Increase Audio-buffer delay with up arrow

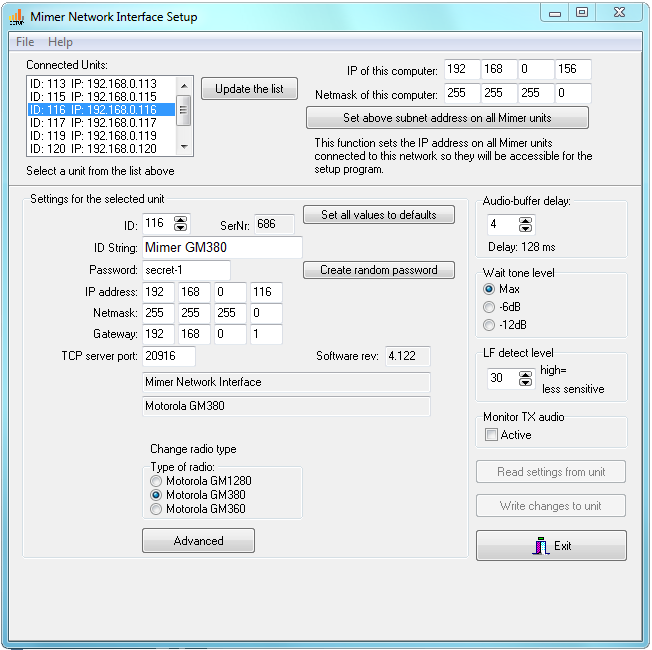[x=525, y=221]
